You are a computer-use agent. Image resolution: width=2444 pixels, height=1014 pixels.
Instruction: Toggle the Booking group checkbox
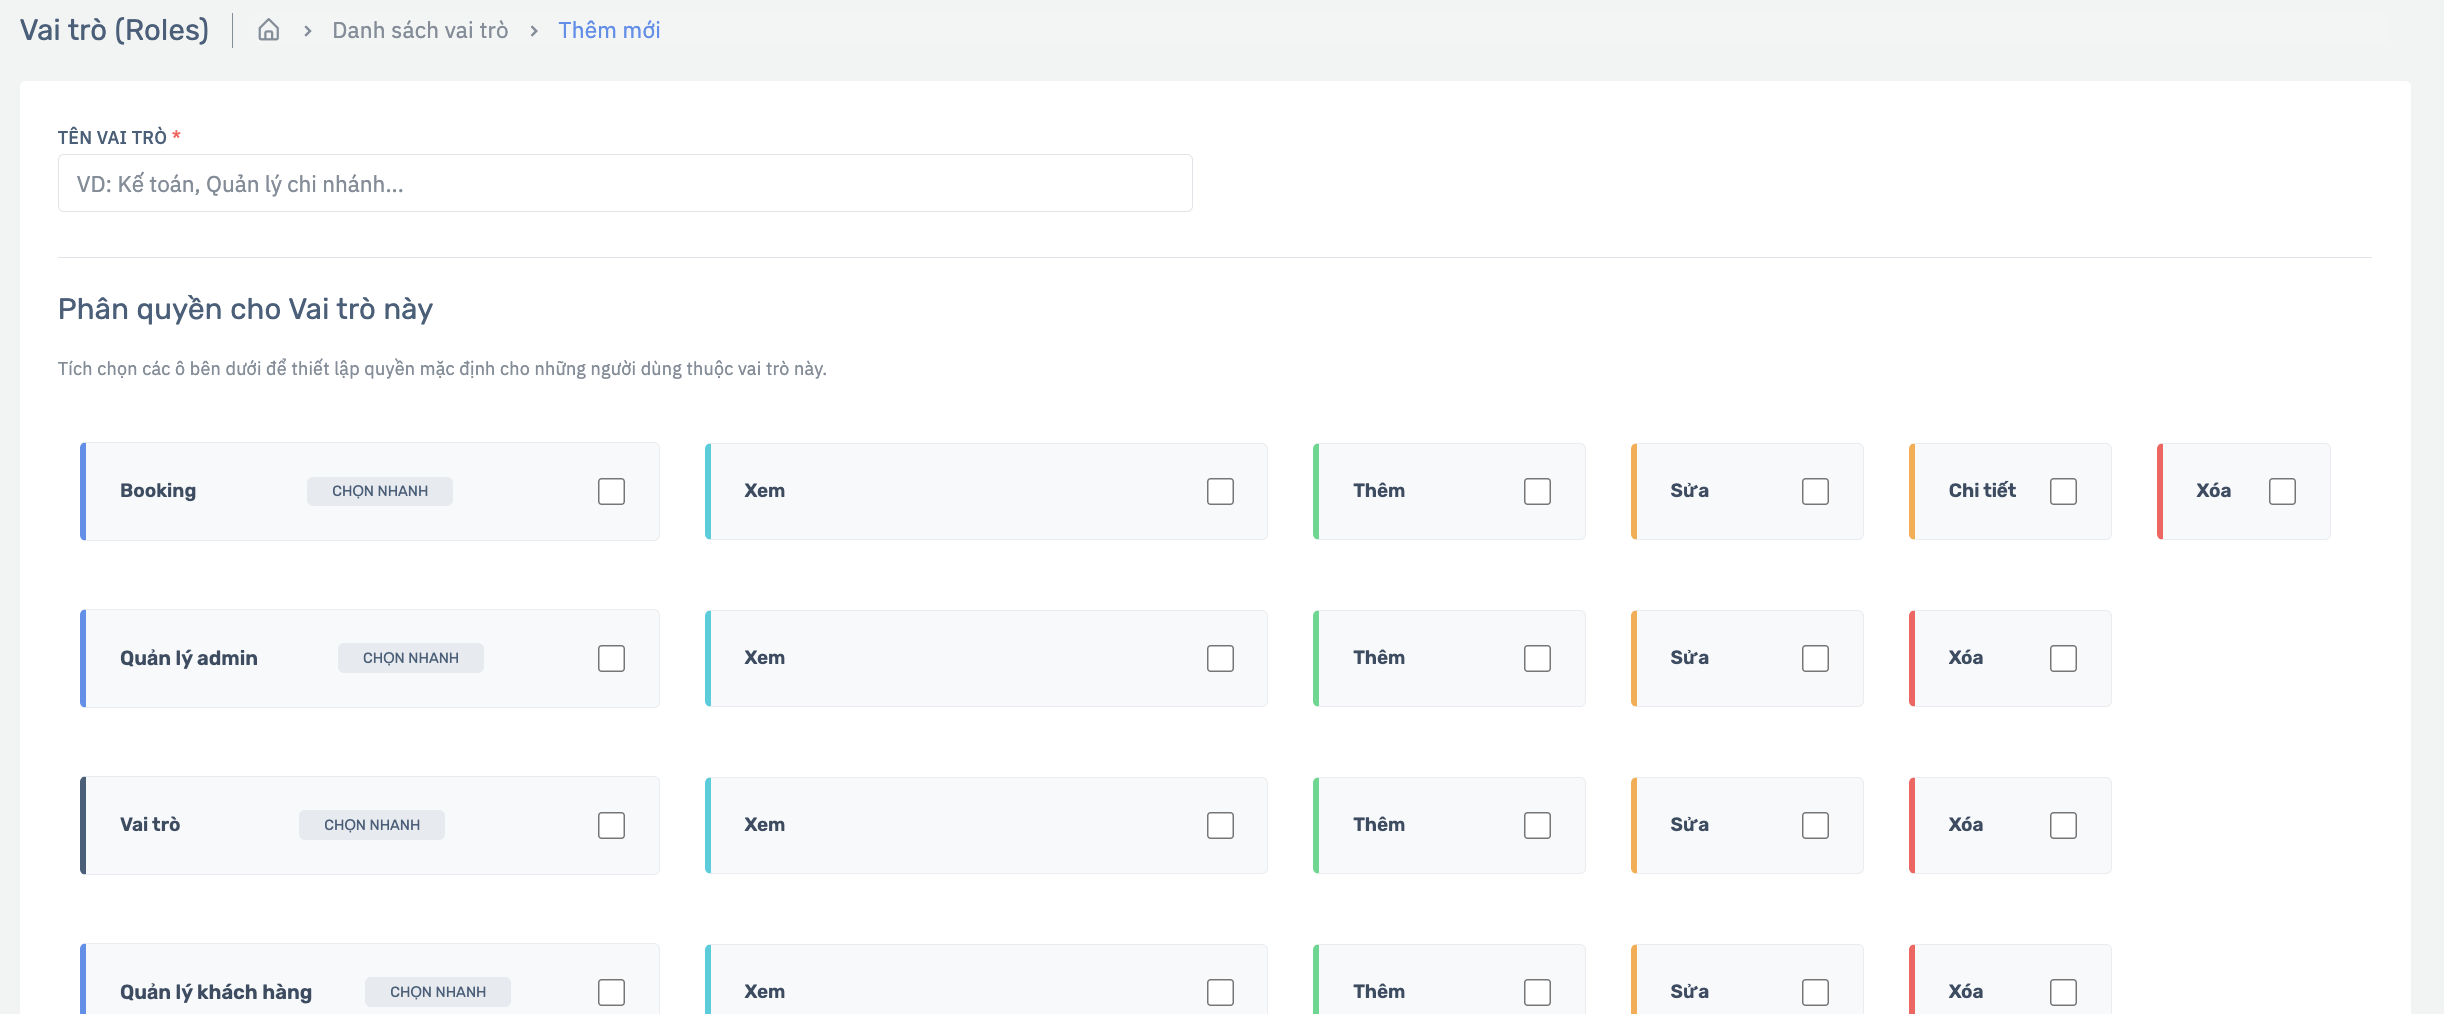pyautogui.click(x=611, y=491)
